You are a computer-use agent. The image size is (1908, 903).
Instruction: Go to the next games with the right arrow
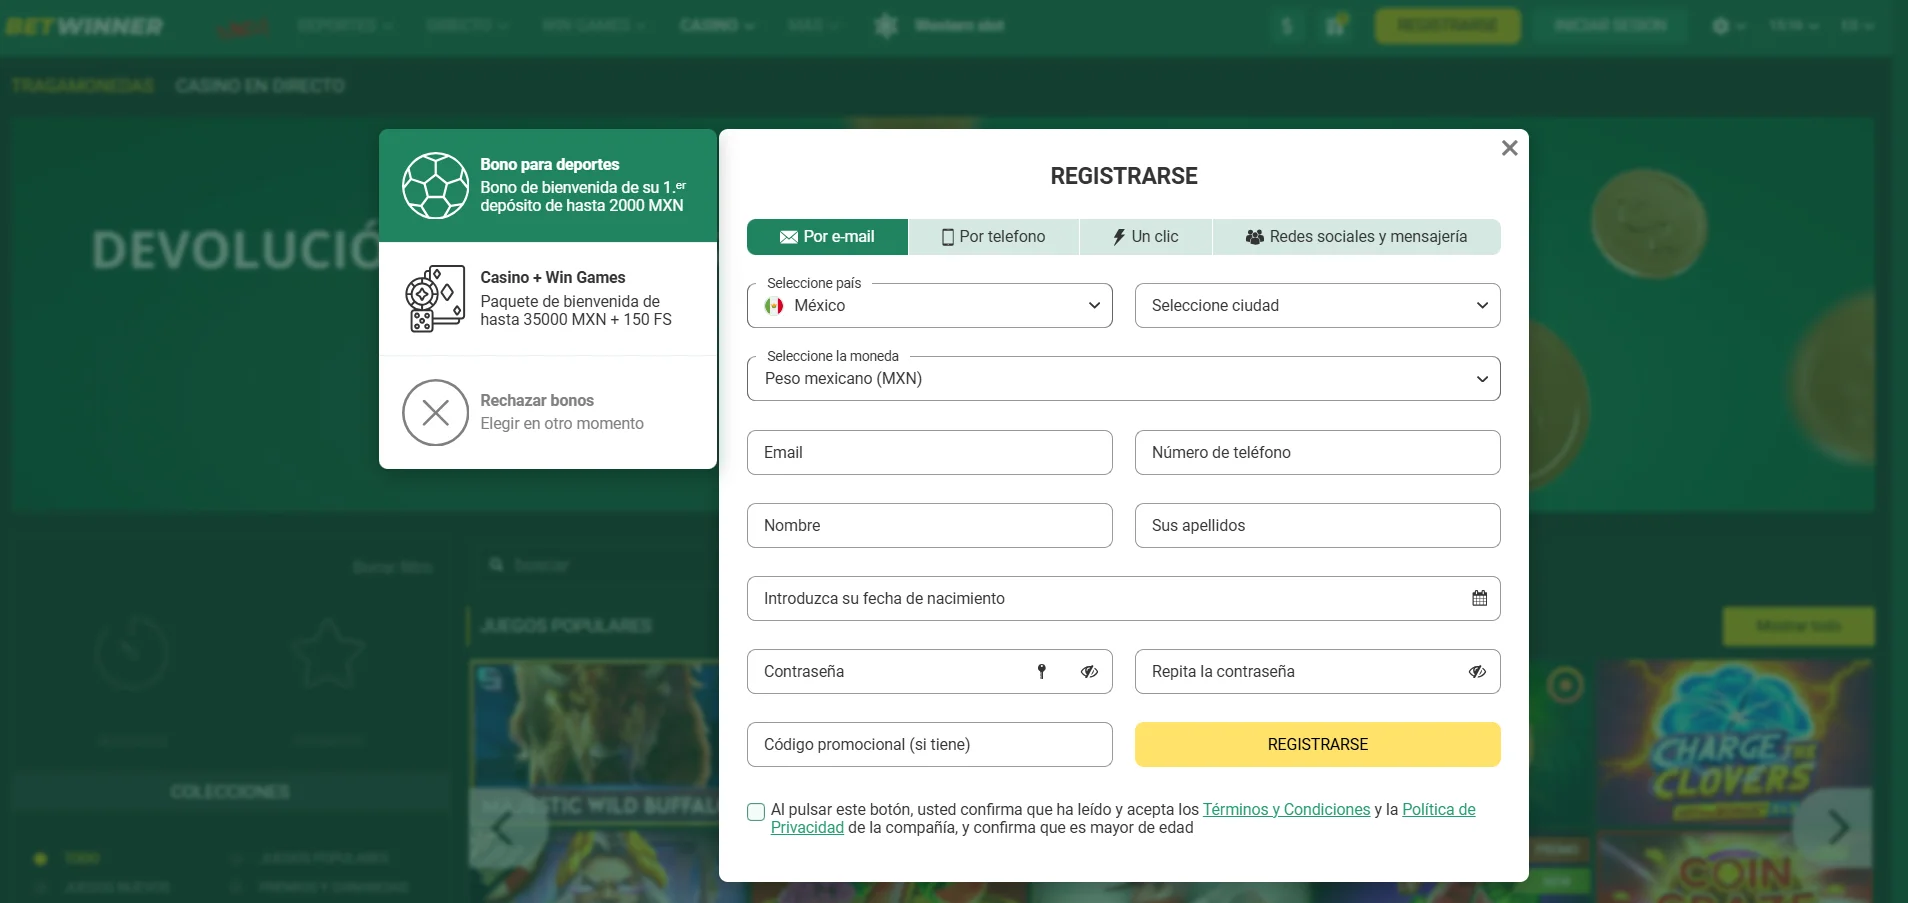coord(1837,828)
